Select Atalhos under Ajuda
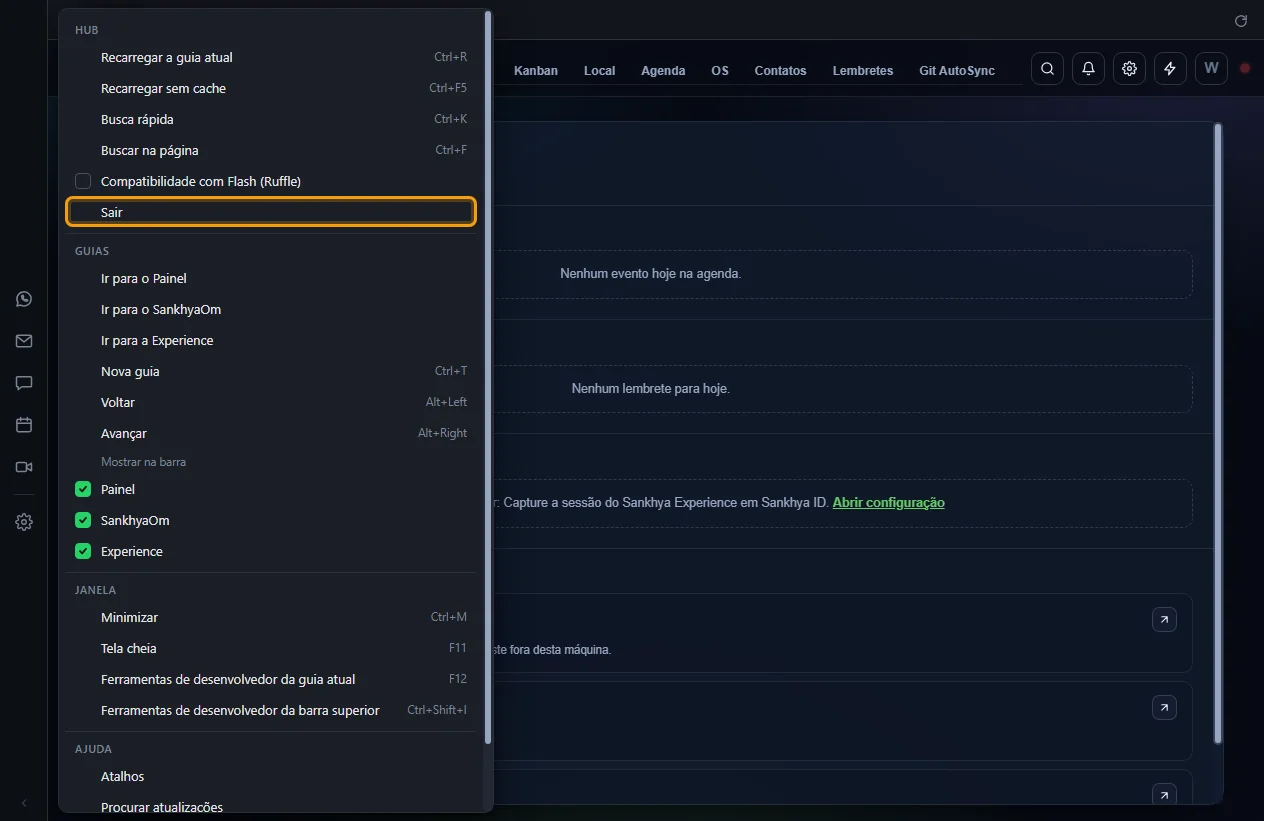1264x821 pixels. point(271,776)
